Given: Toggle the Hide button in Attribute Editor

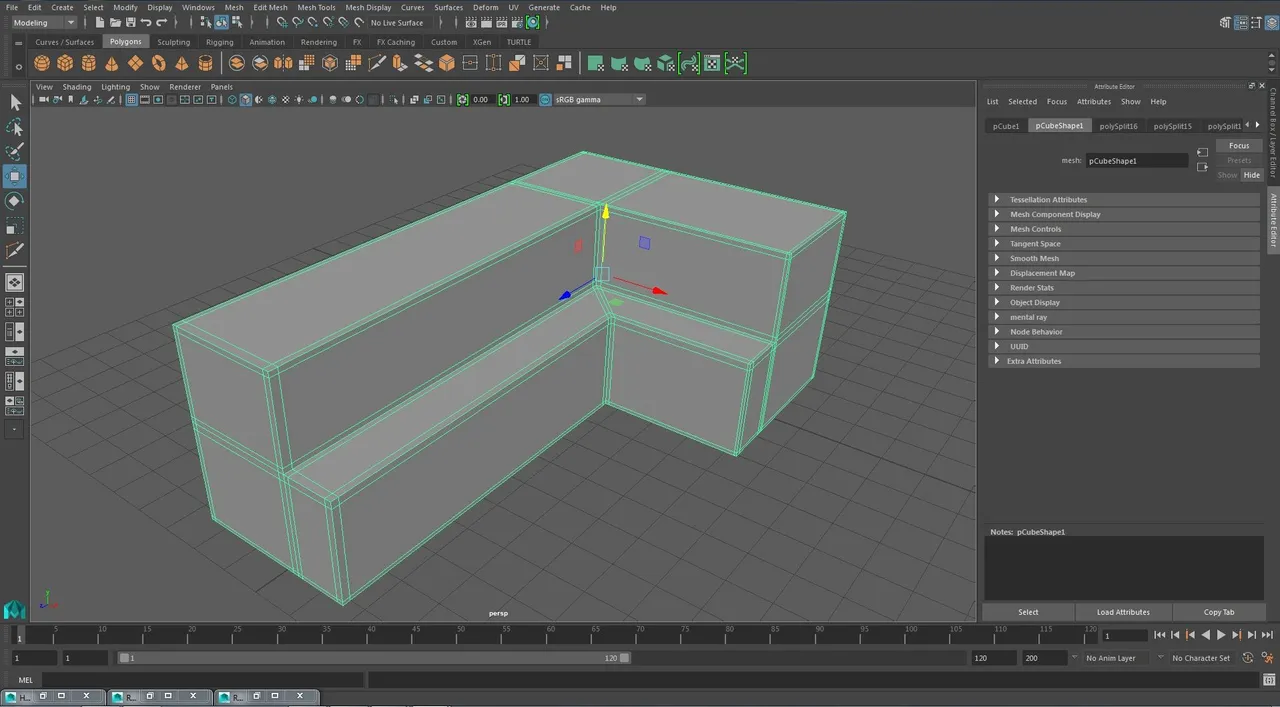Looking at the screenshot, I should click(x=1251, y=175).
